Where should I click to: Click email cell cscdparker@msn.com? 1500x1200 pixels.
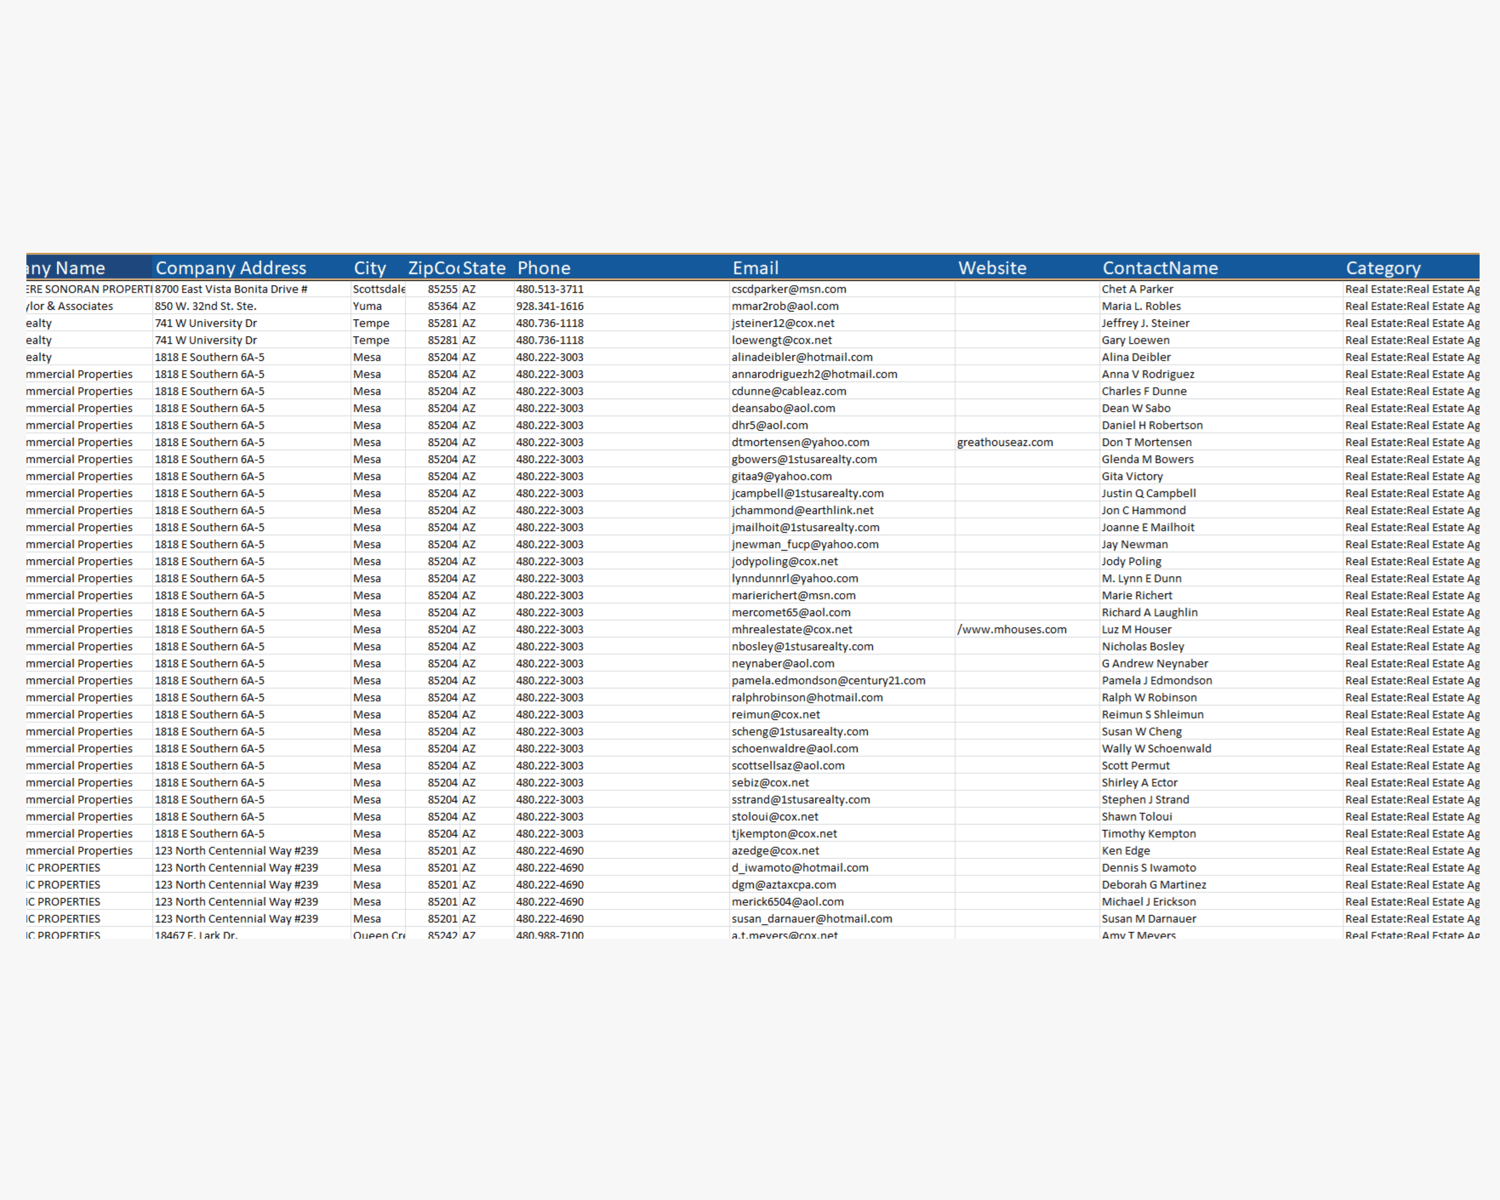click(x=789, y=289)
